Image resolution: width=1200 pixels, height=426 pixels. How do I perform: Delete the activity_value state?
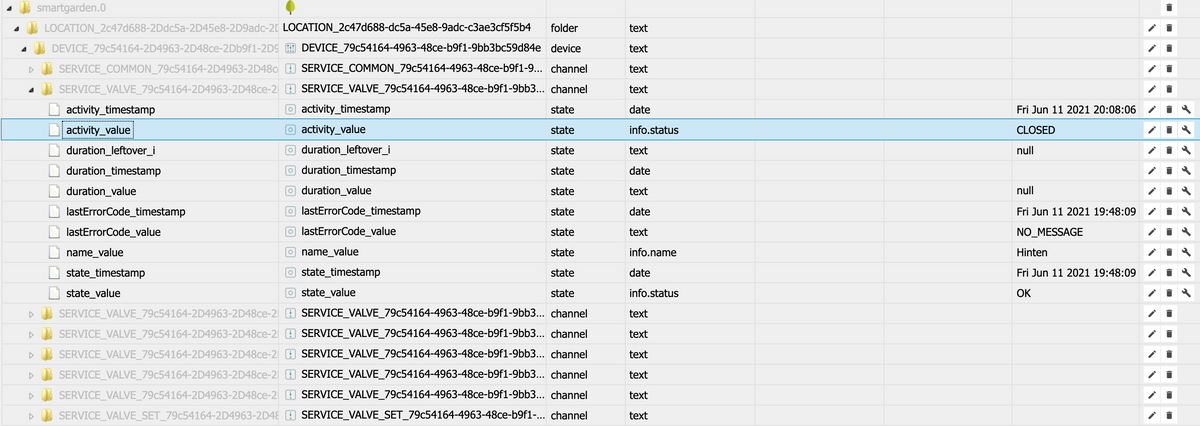pos(1168,130)
